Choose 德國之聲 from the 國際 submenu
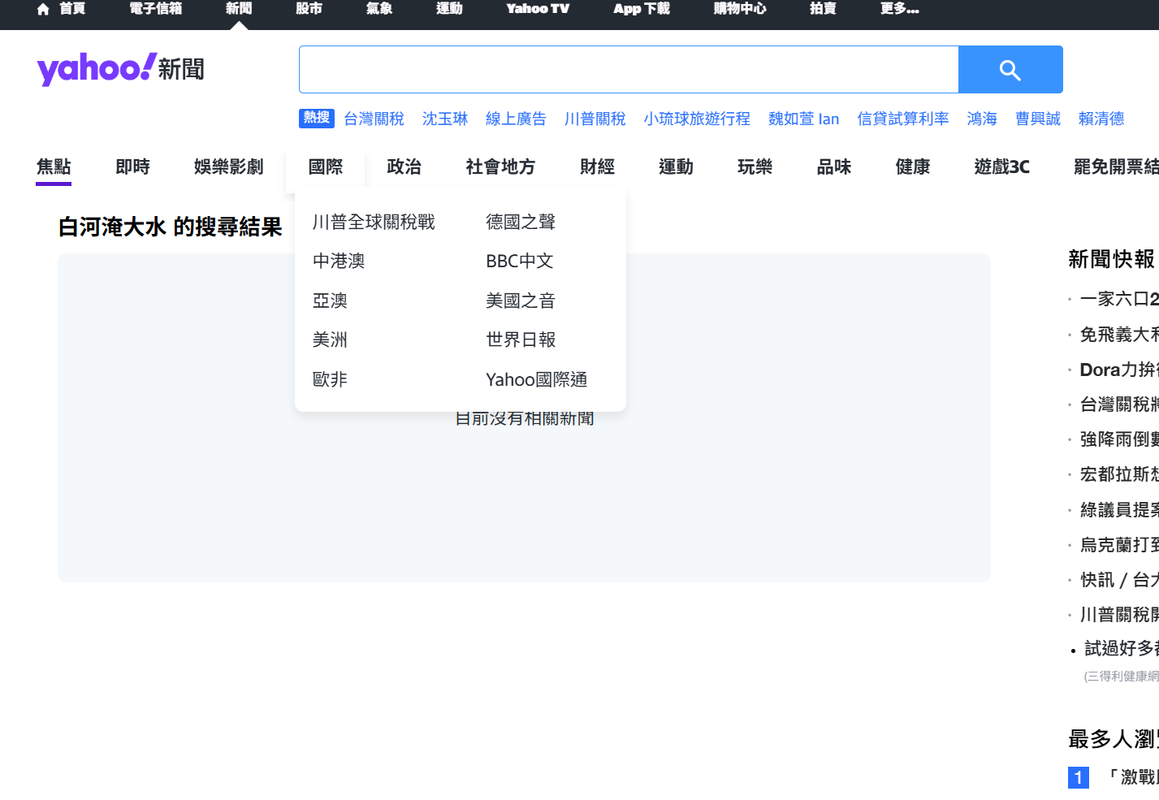 tap(521, 222)
